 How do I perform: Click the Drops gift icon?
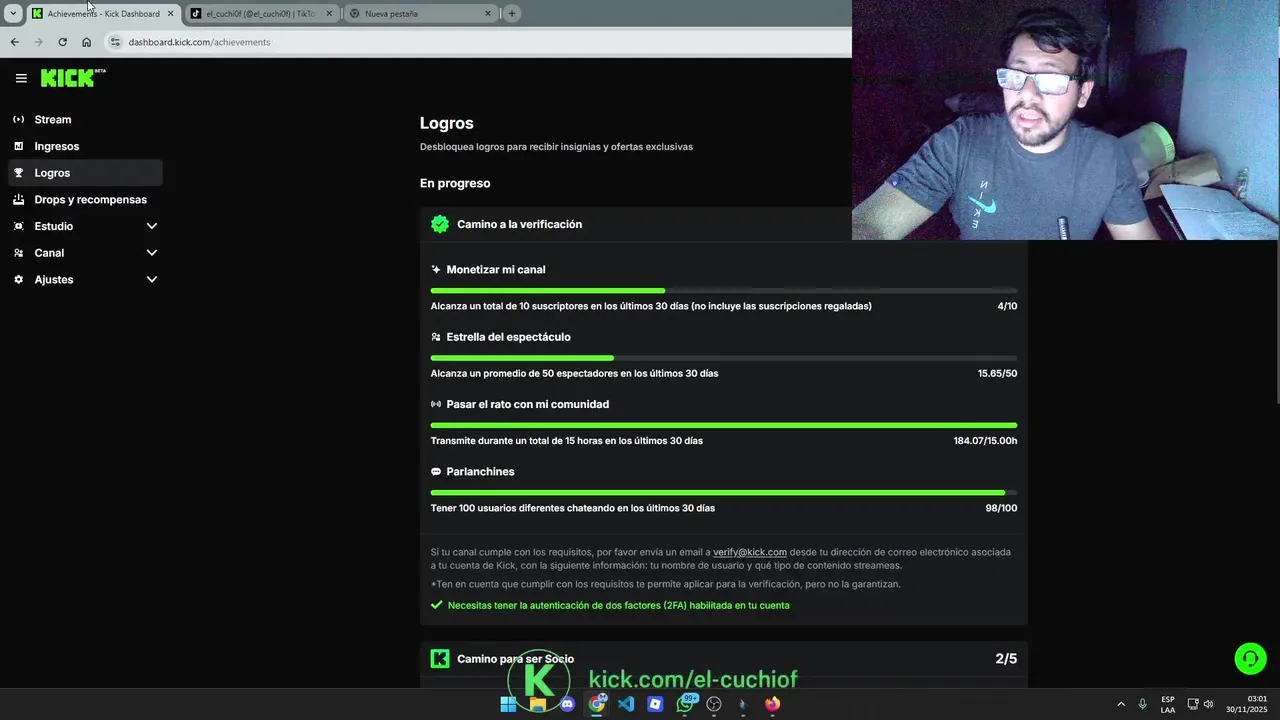click(x=18, y=199)
